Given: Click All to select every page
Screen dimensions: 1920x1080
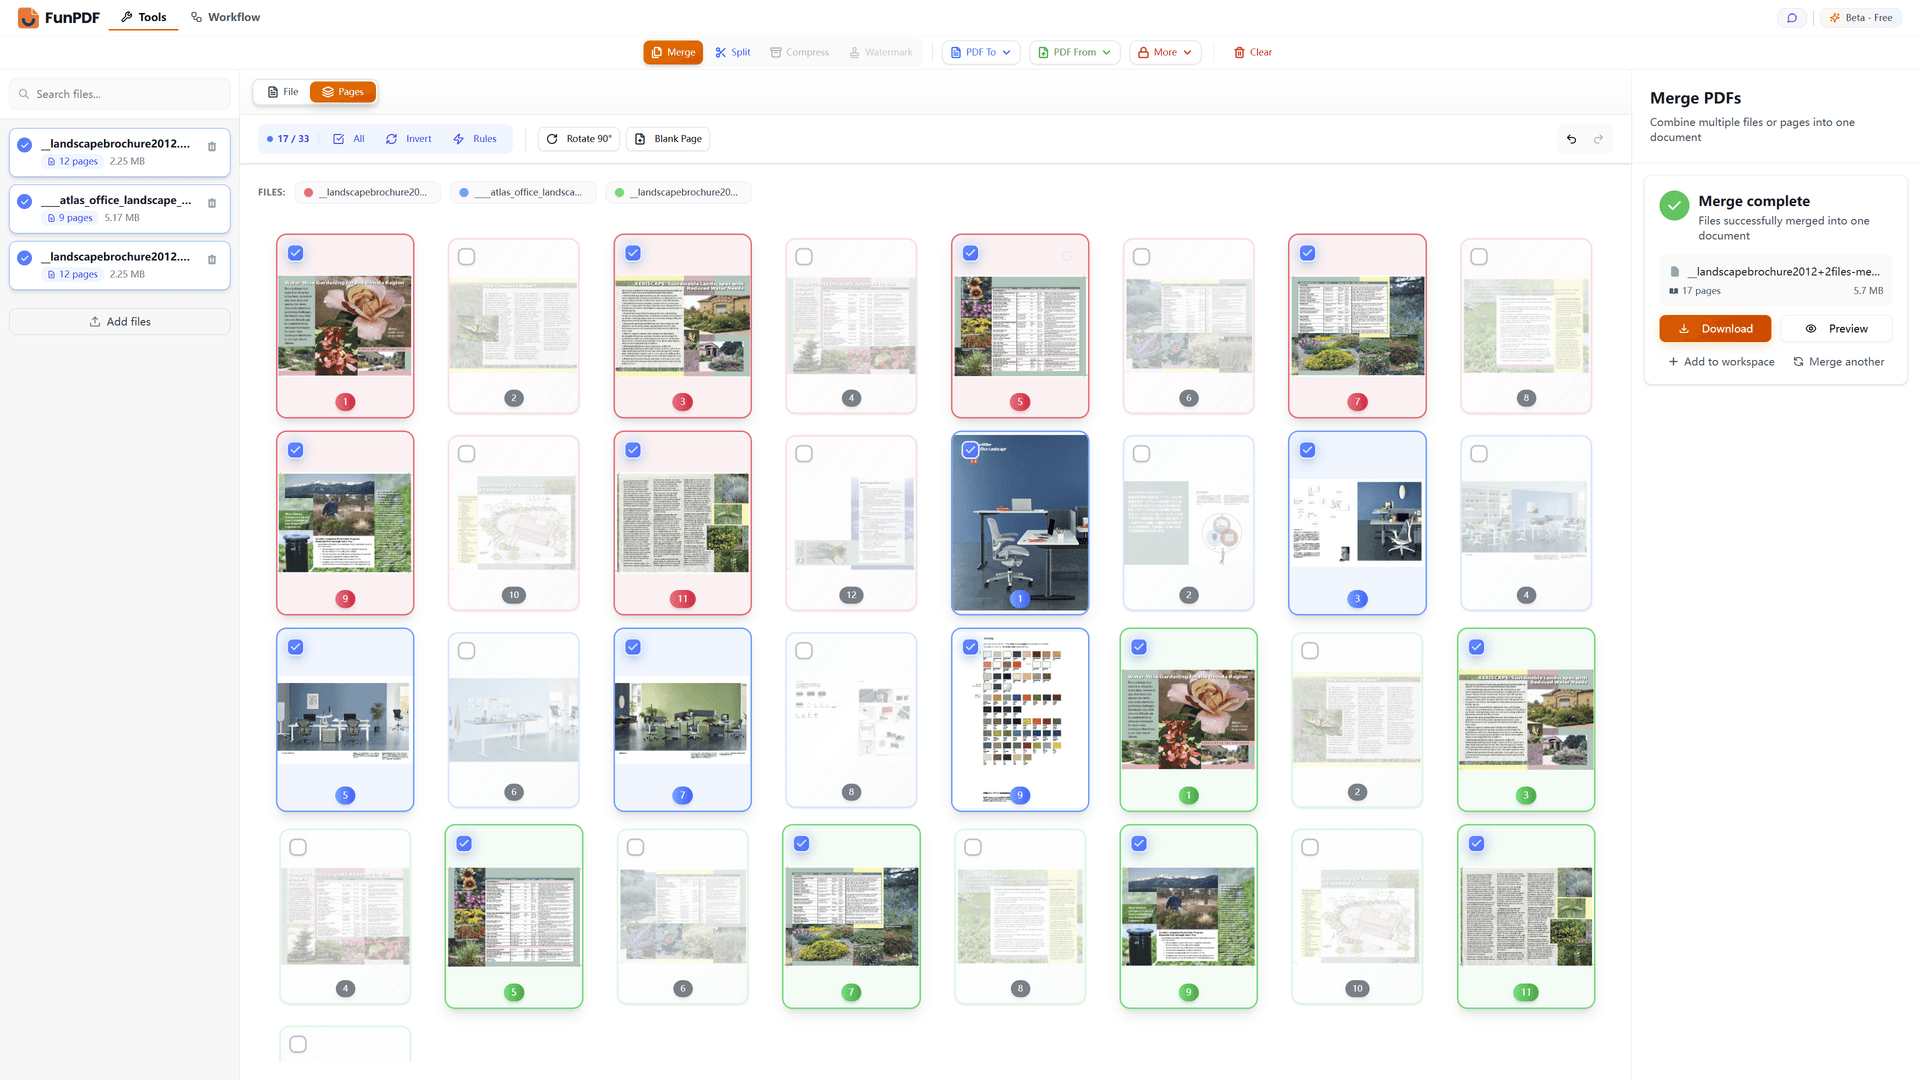Looking at the screenshot, I should click(x=347, y=138).
